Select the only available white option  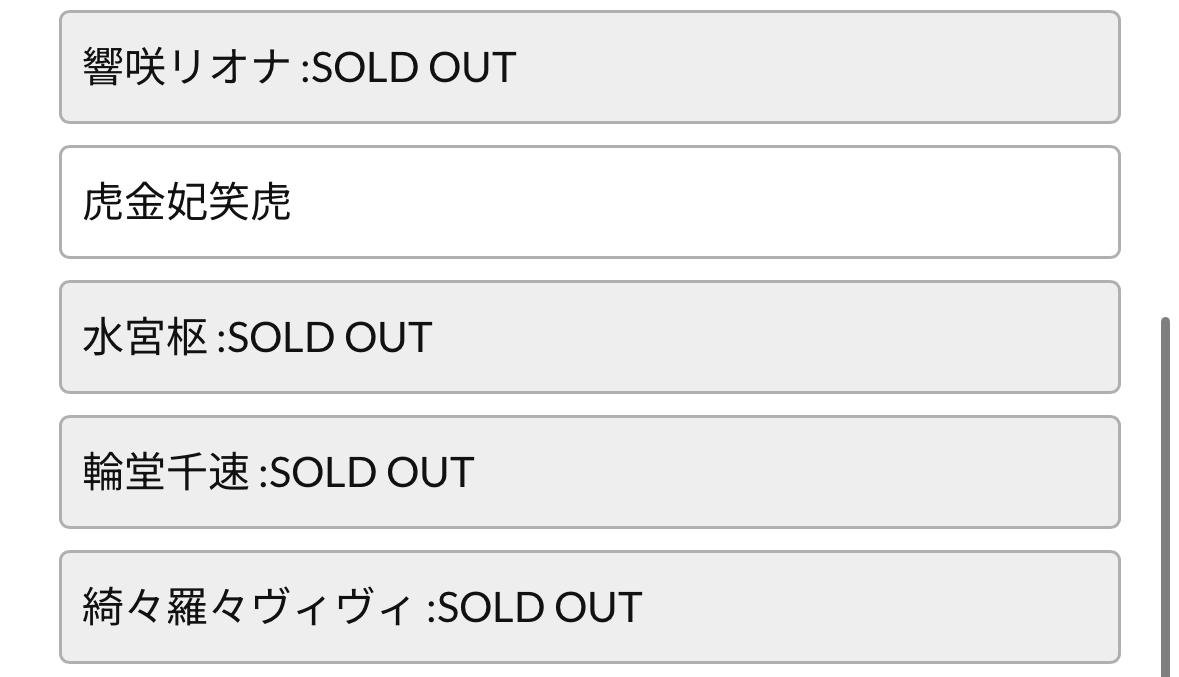tap(589, 202)
